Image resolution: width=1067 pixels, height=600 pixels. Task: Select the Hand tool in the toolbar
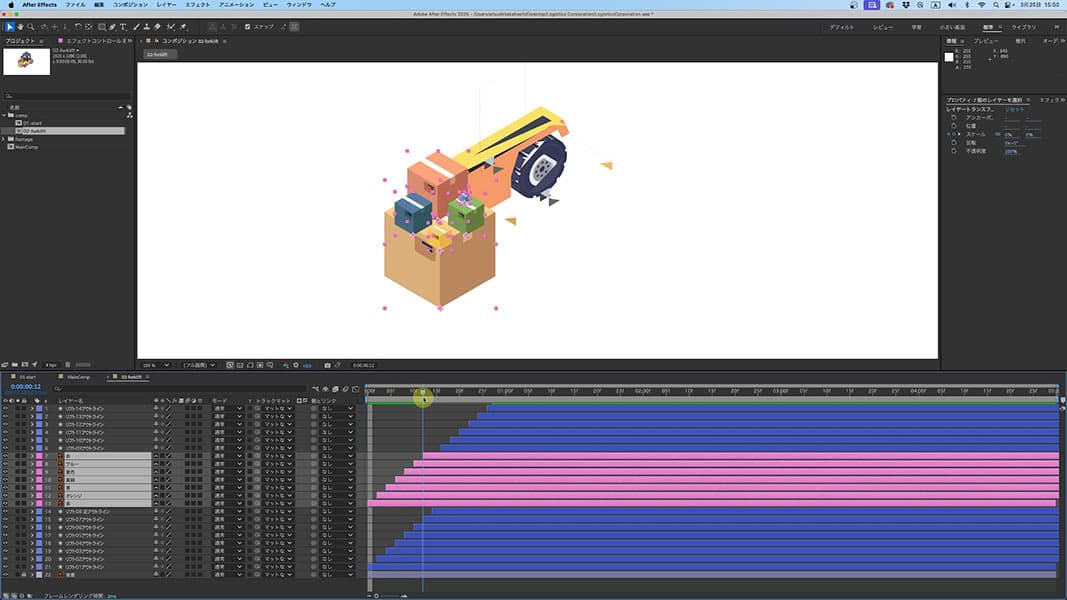(20, 27)
